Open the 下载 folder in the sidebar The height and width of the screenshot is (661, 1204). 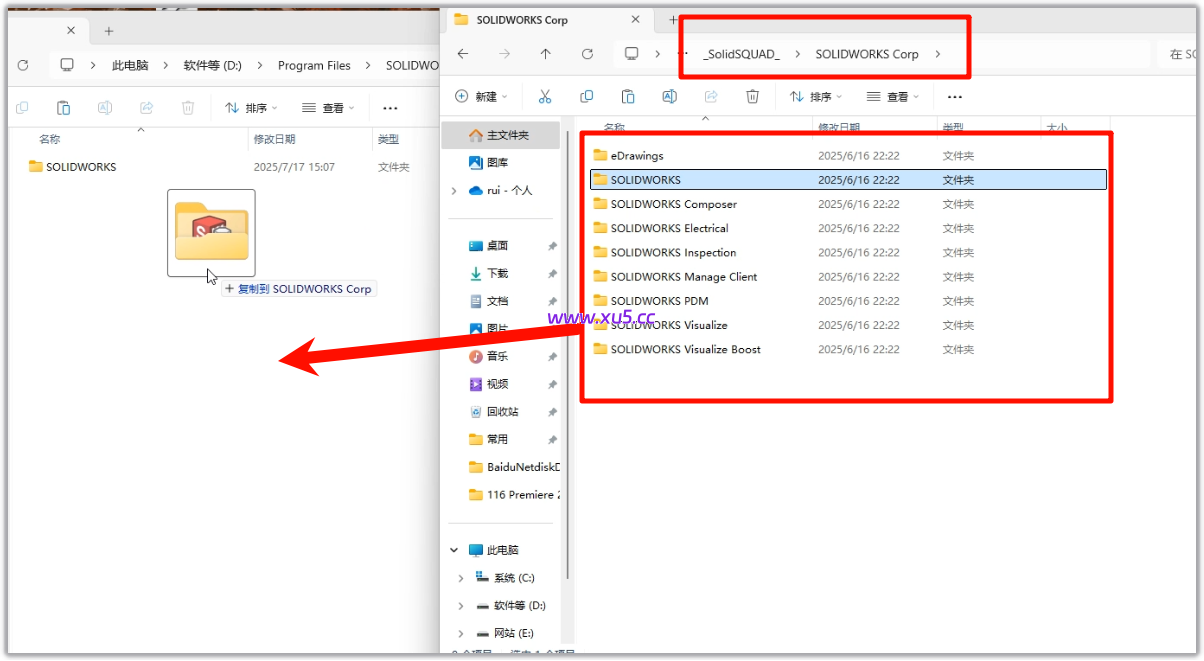[x=495, y=273]
